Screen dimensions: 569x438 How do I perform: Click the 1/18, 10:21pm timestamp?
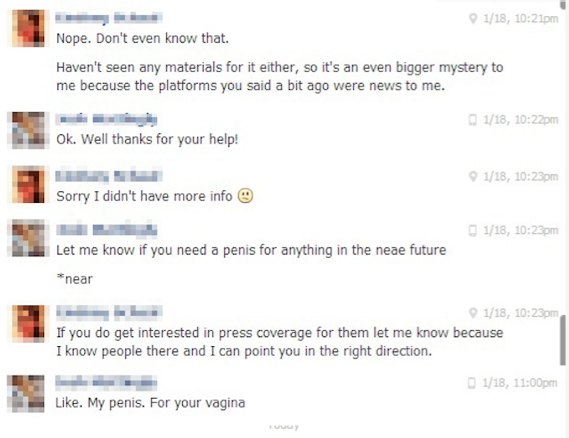(x=521, y=18)
